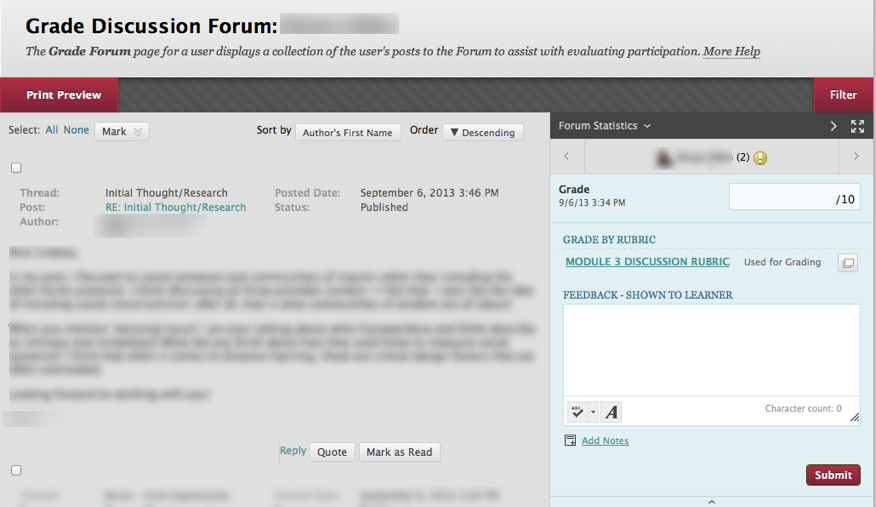876x507 pixels.
Task: Open the Filter option
Action: coord(843,95)
